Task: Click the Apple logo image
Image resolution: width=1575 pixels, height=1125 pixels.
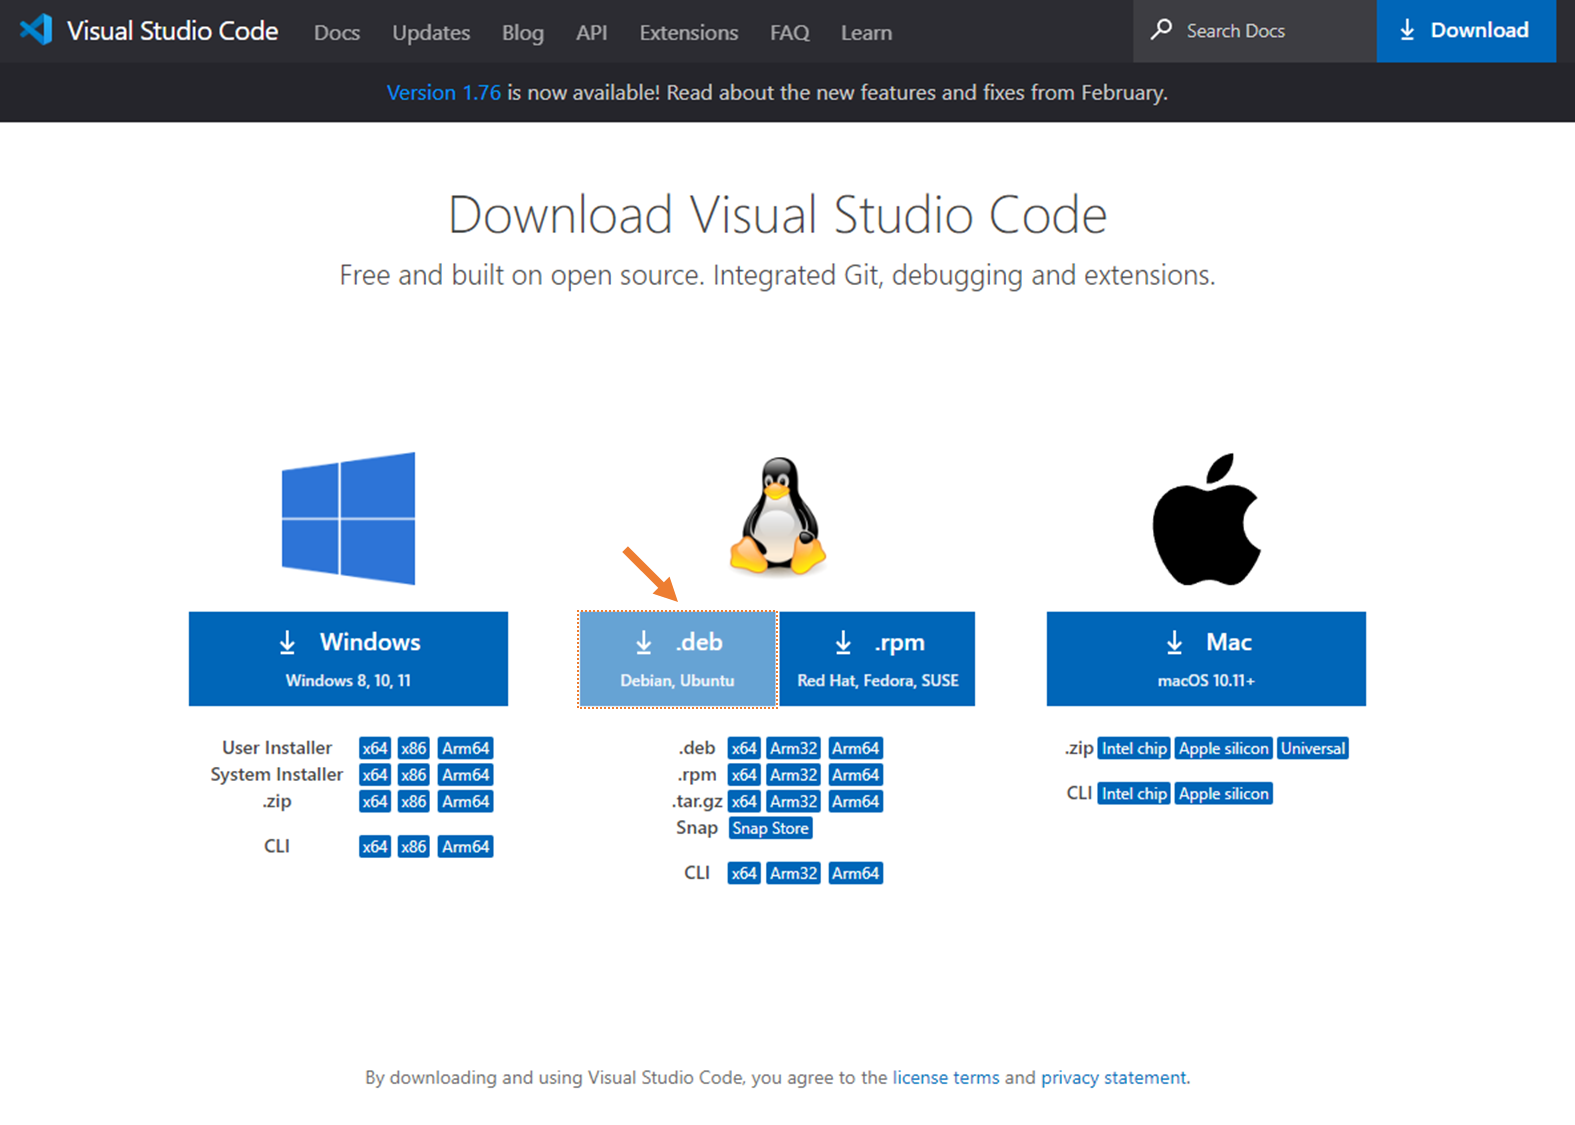Action: point(1206,519)
